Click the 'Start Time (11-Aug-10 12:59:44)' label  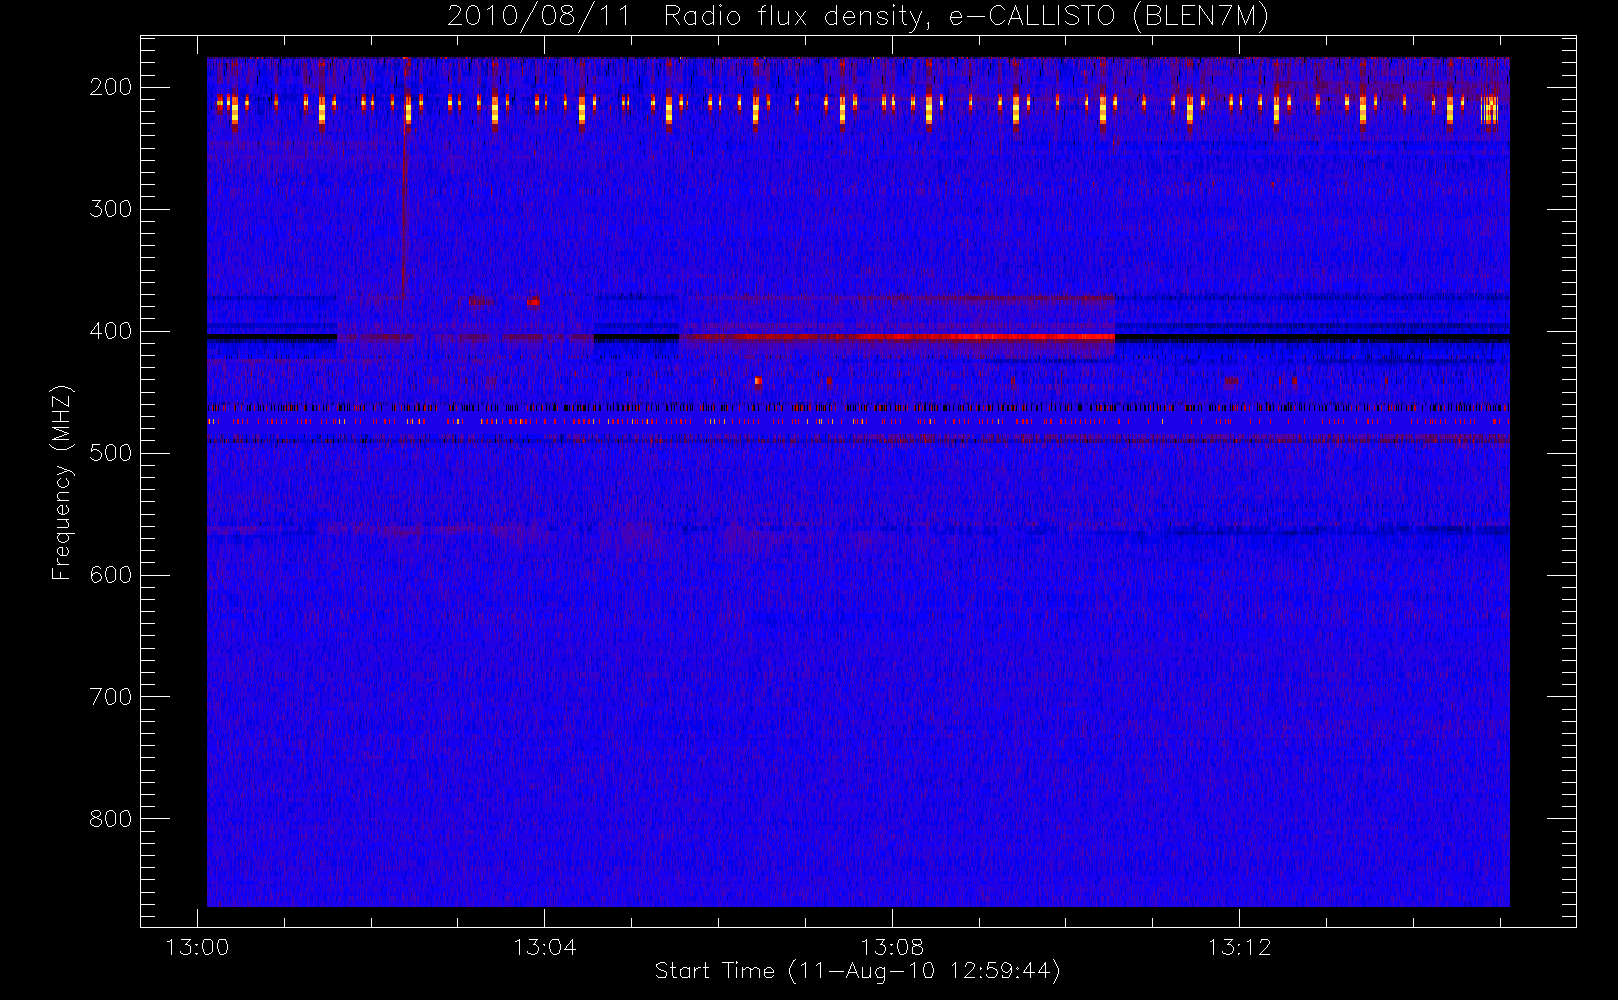[857, 971]
